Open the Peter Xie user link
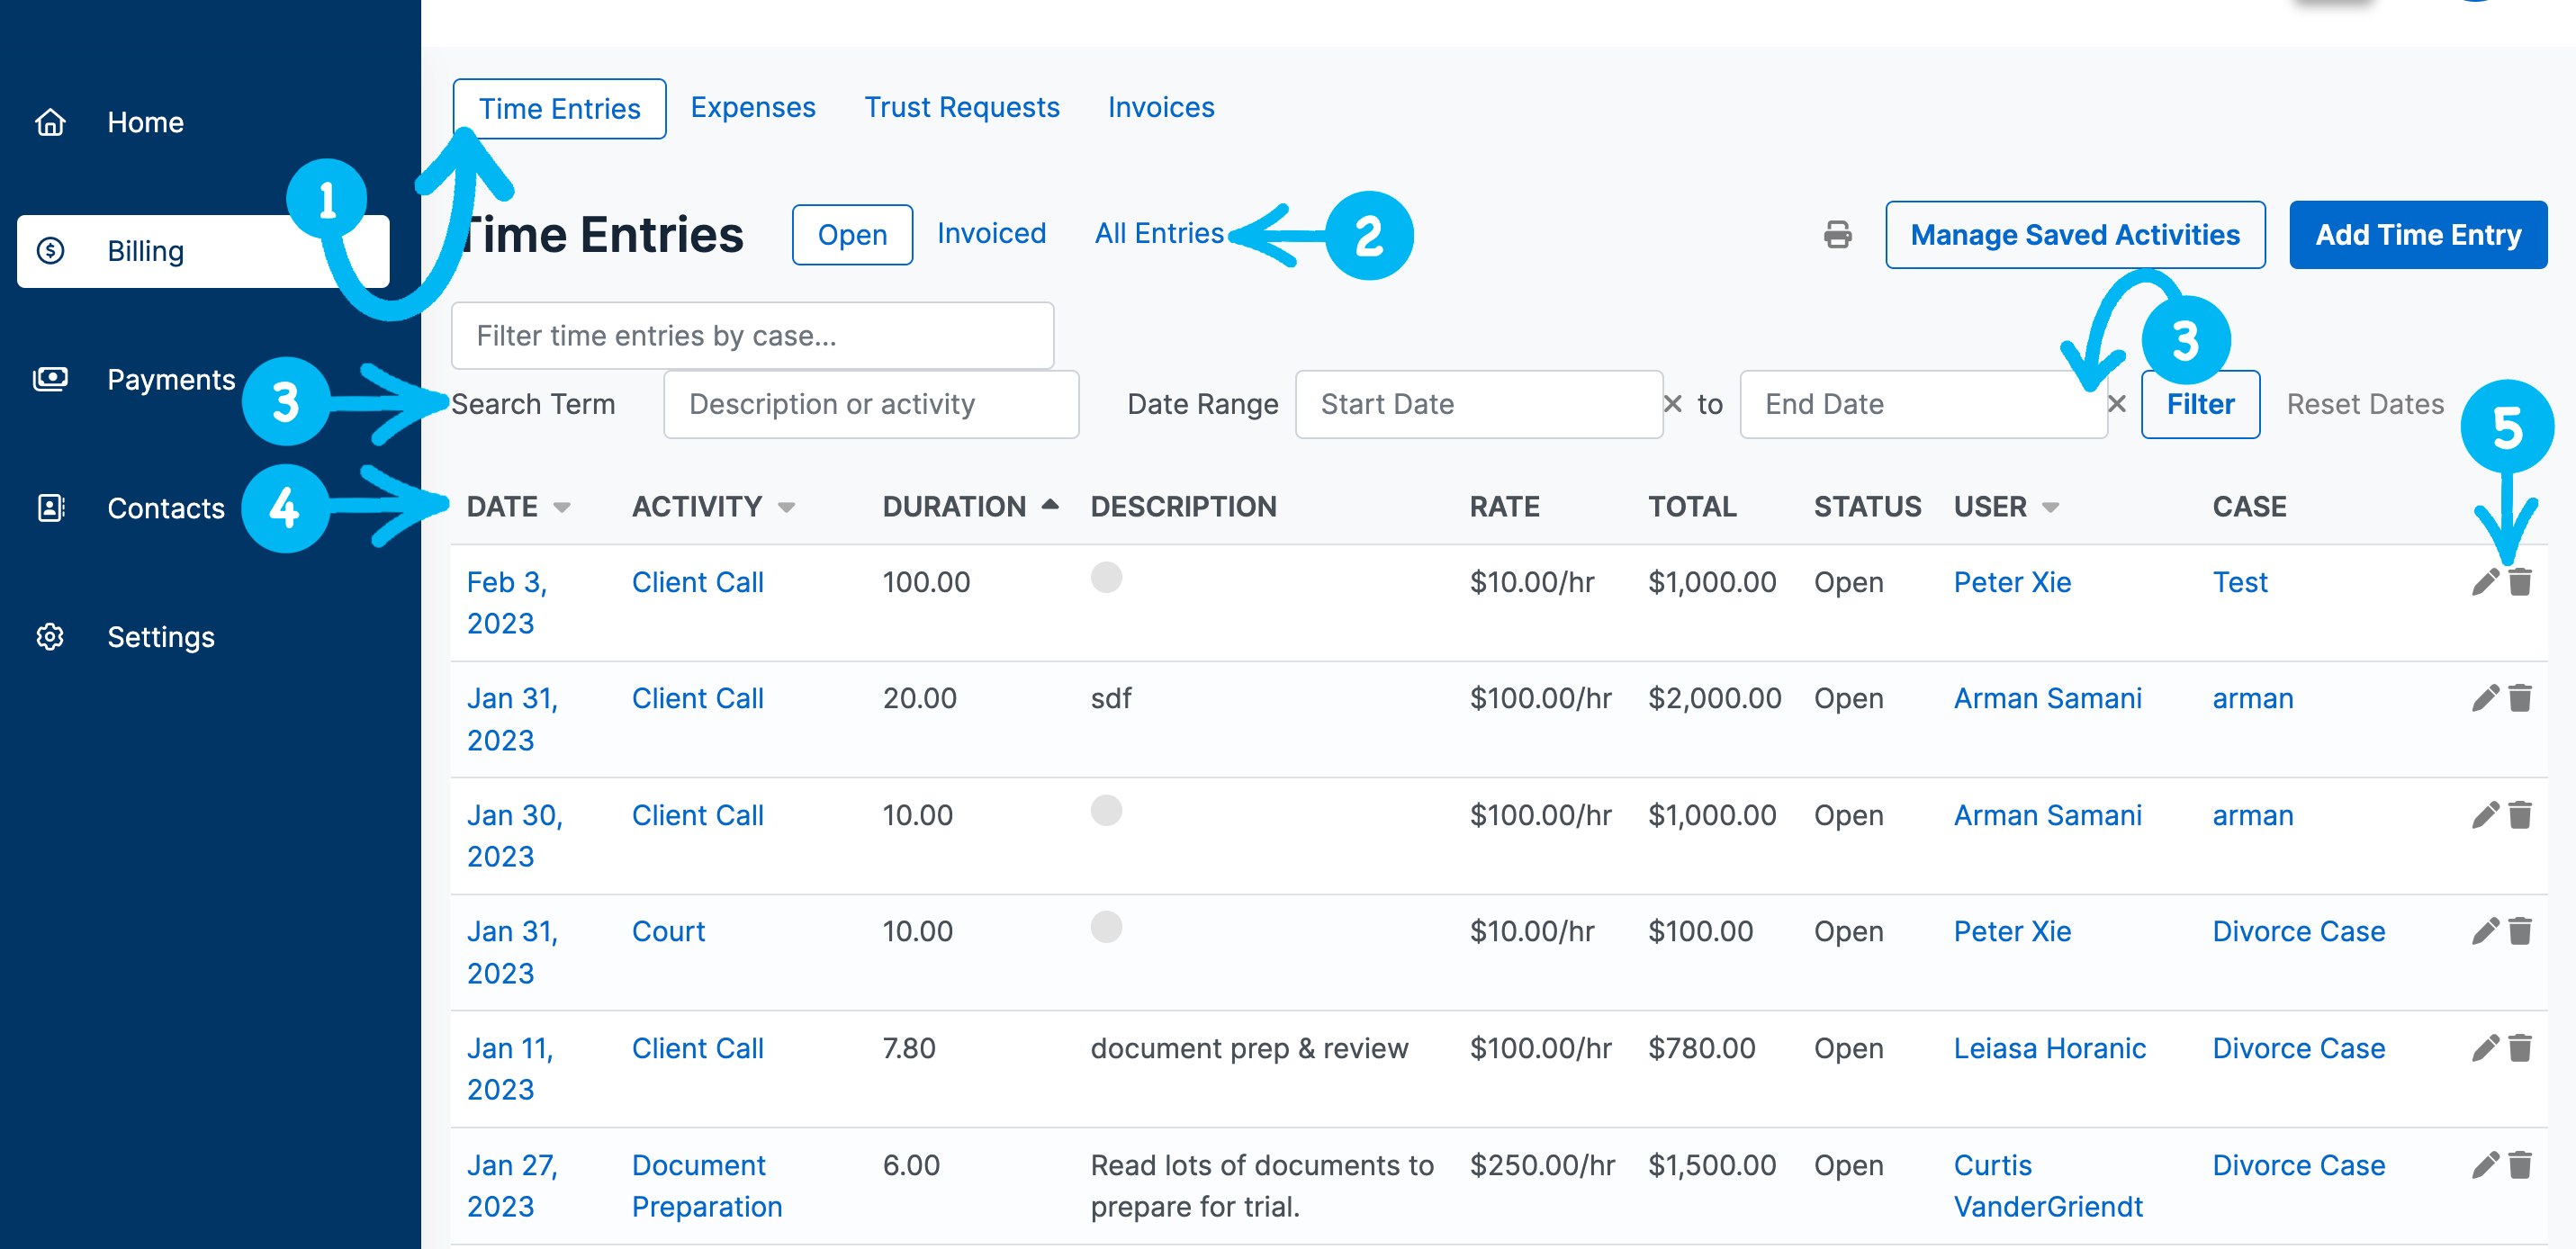The height and width of the screenshot is (1249, 2576). [x=2011, y=582]
